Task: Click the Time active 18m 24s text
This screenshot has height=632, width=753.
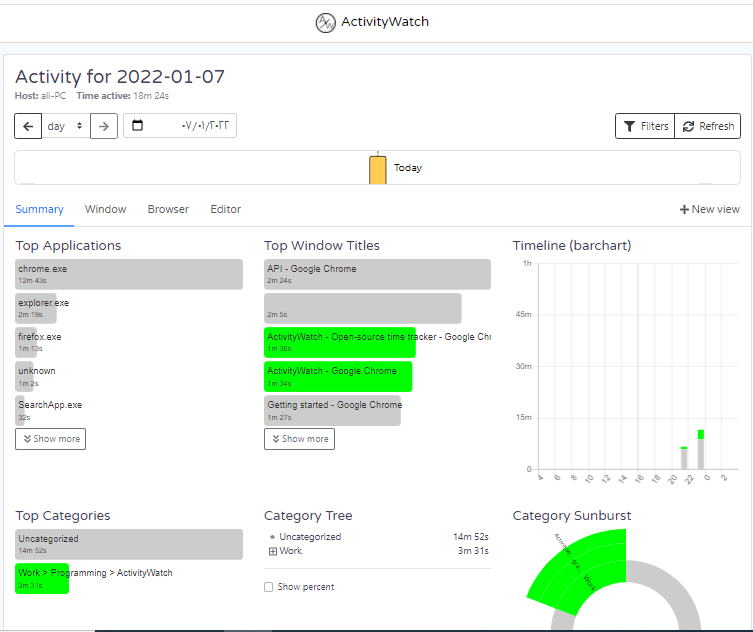Action: [122, 96]
